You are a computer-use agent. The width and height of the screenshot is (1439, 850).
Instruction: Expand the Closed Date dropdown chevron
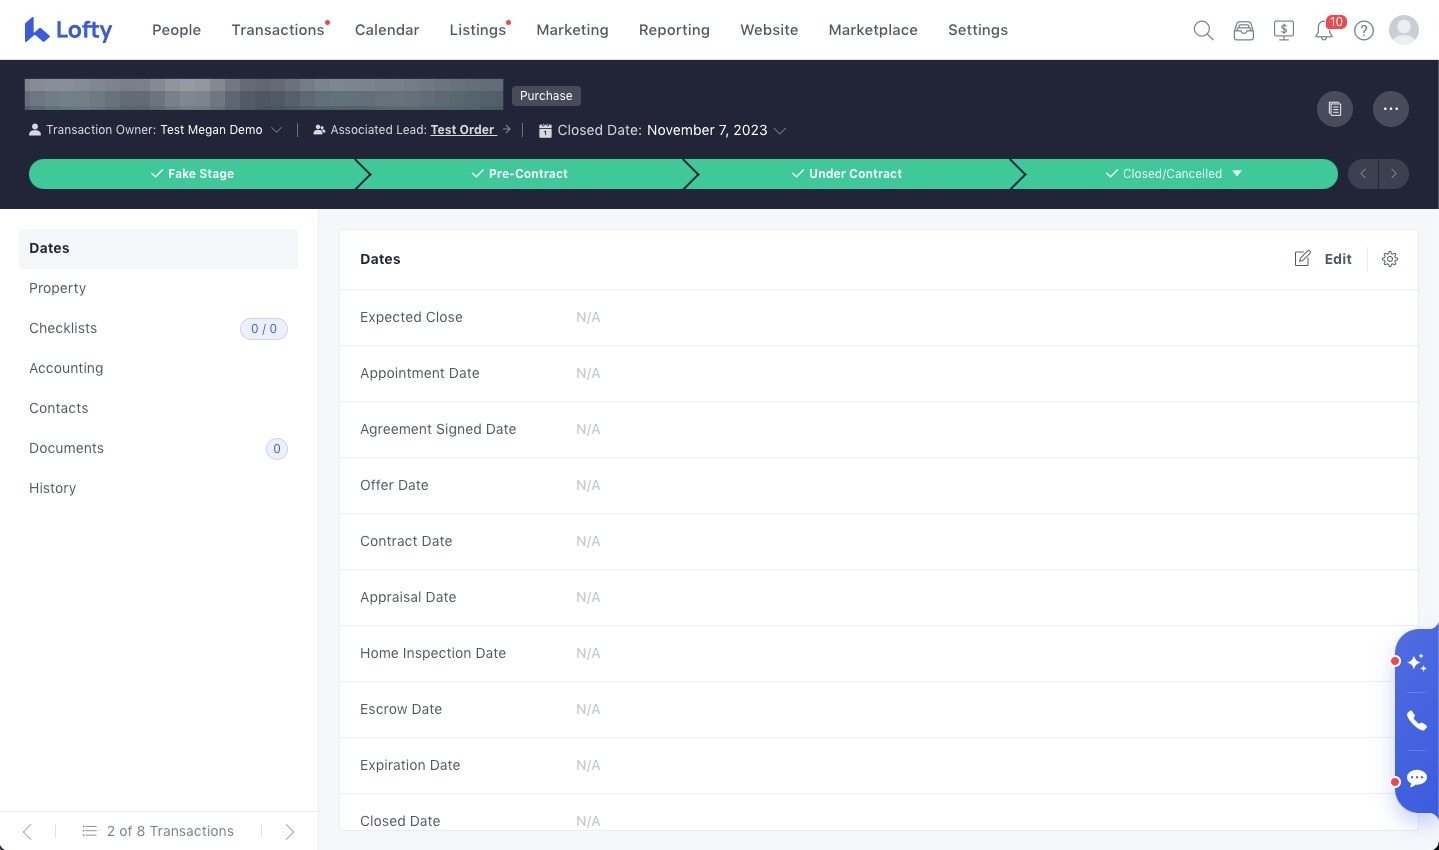pos(780,131)
